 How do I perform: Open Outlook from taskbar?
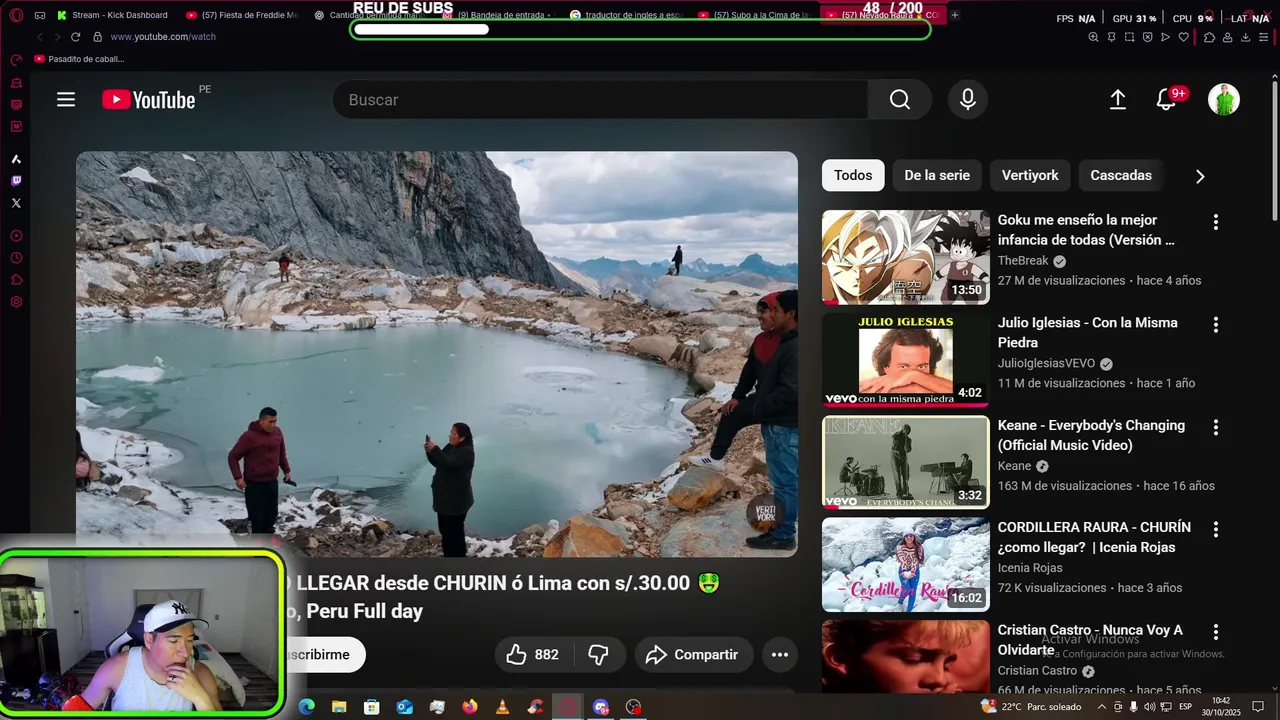[404, 707]
